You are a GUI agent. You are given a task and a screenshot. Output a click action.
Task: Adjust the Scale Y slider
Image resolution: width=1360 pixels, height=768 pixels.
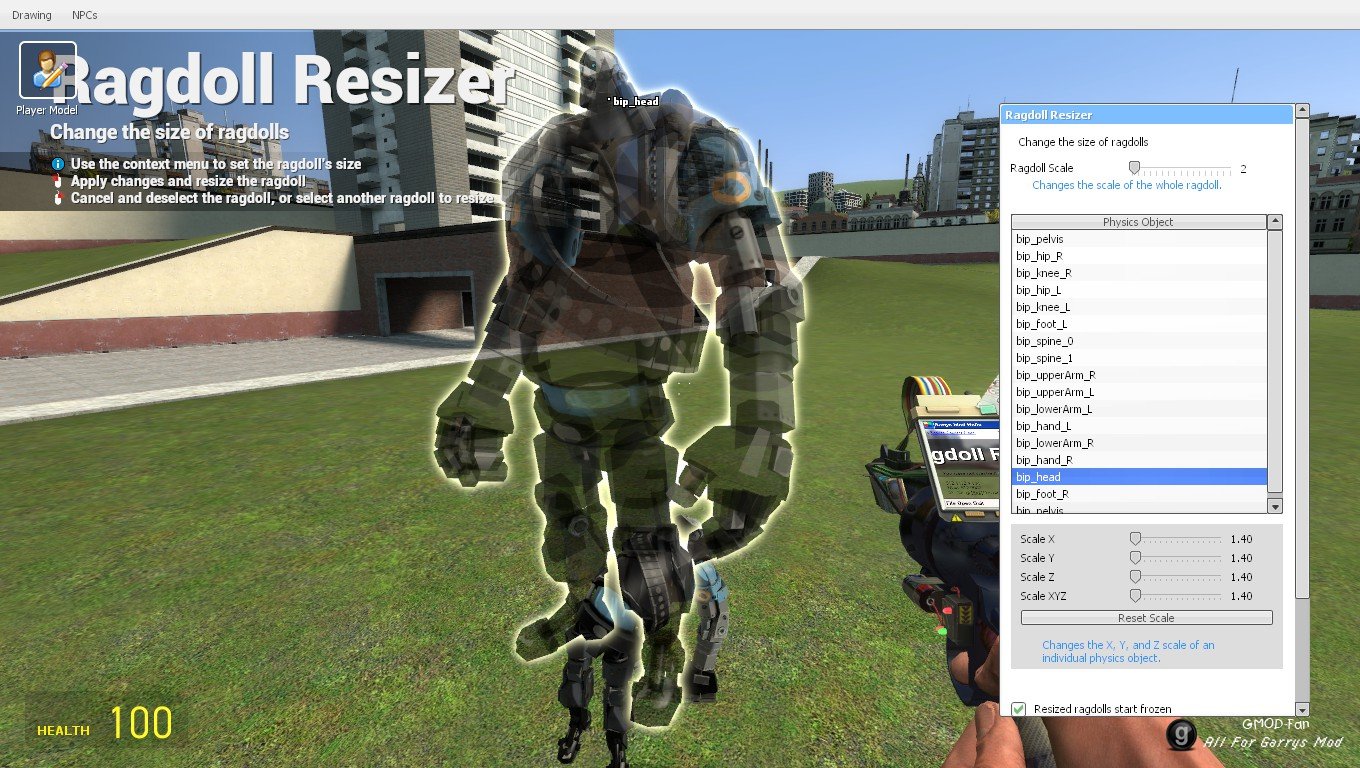[x=1176, y=558]
